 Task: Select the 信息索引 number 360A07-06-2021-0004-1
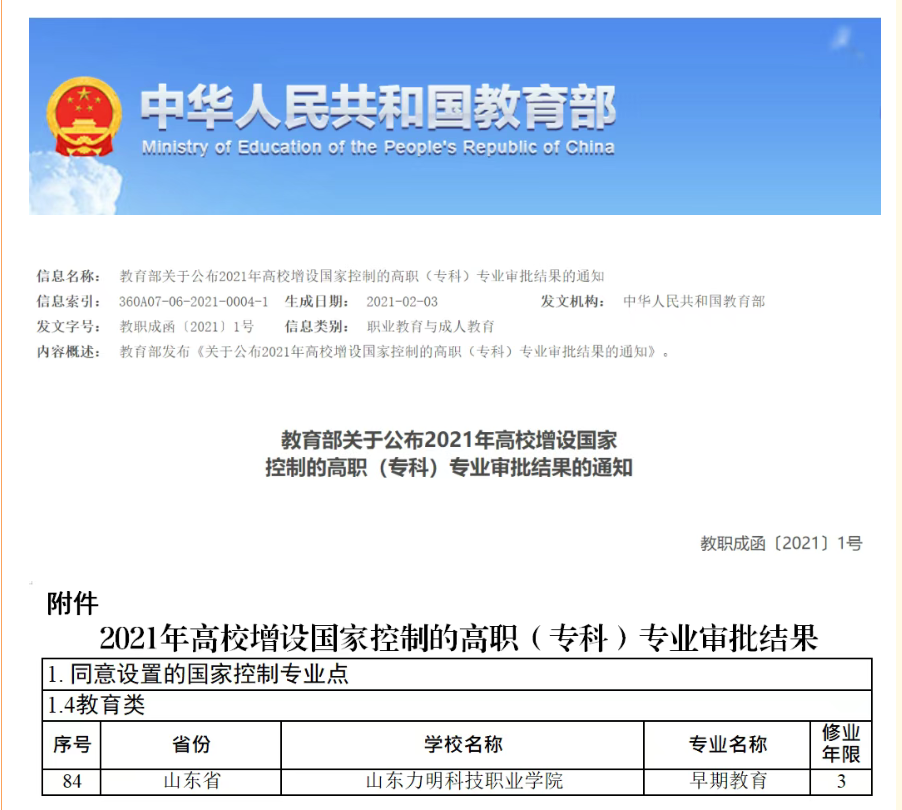[x=193, y=301]
